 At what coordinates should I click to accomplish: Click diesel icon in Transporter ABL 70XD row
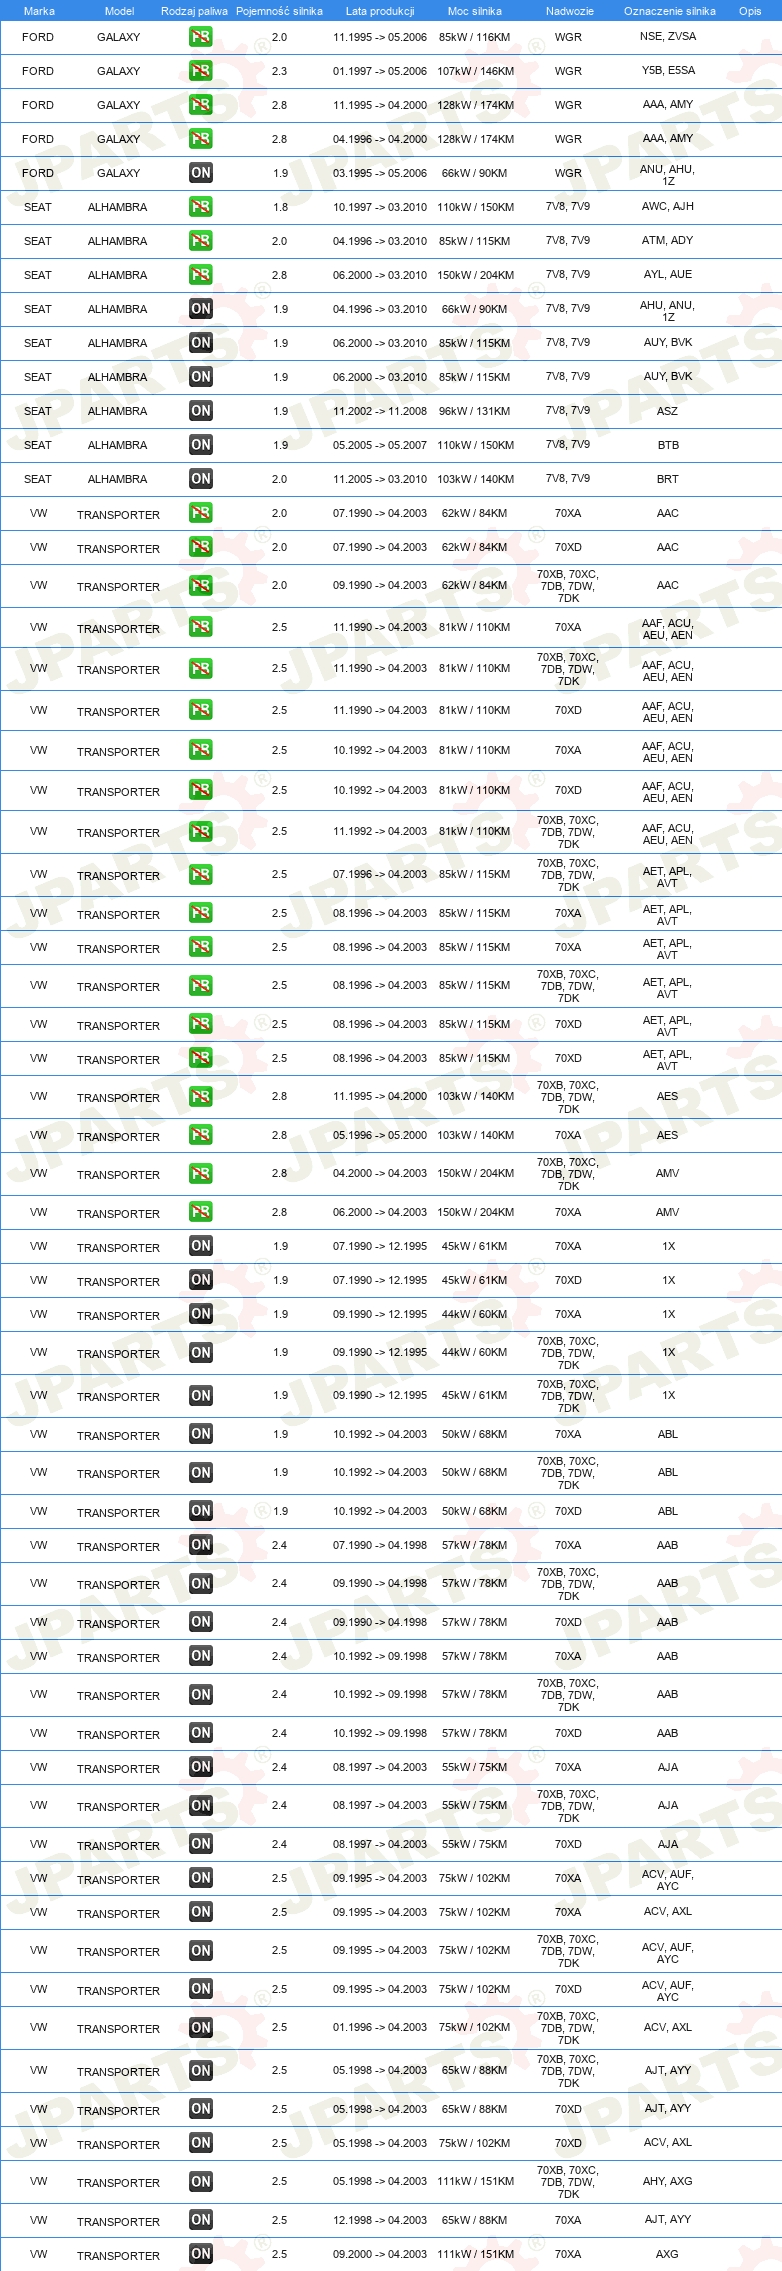pyautogui.click(x=200, y=1511)
